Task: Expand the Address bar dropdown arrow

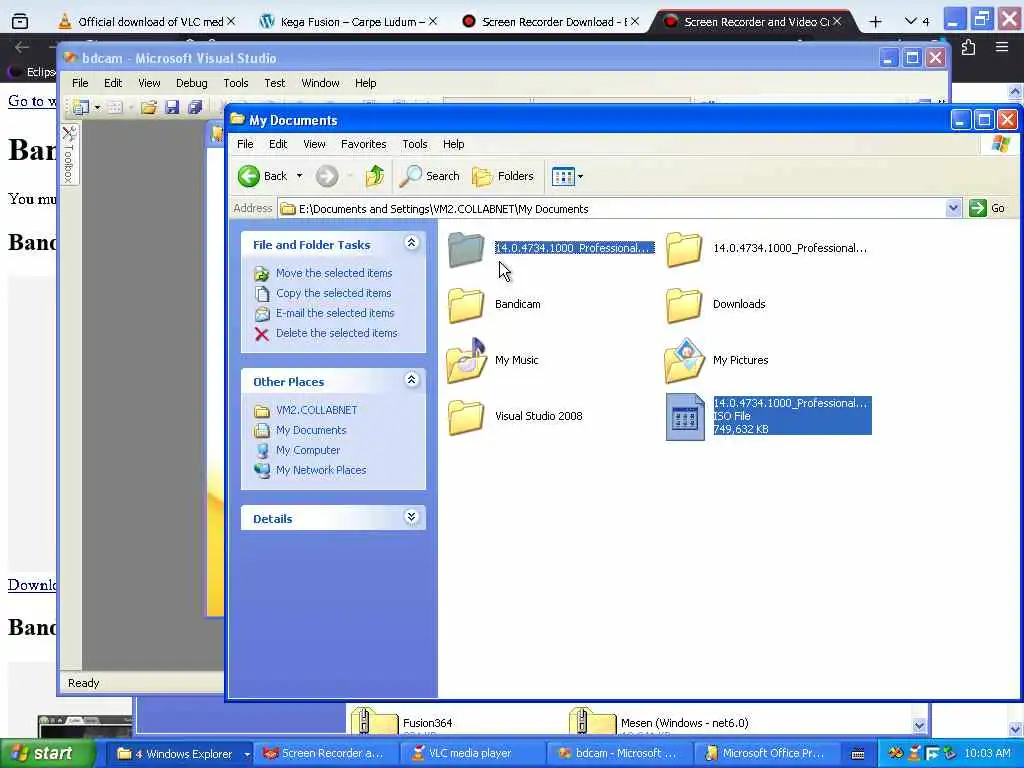Action: coord(953,208)
